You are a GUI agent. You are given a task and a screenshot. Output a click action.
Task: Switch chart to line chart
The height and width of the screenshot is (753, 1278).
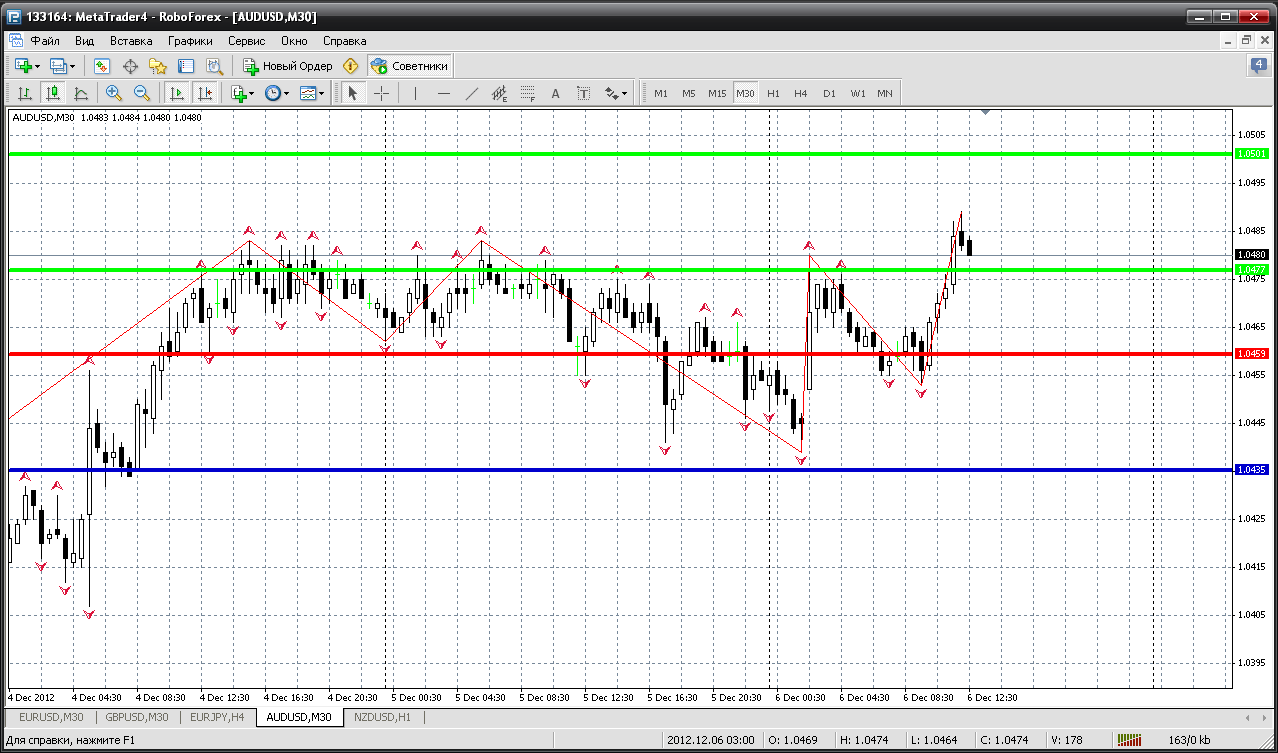click(81, 93)
